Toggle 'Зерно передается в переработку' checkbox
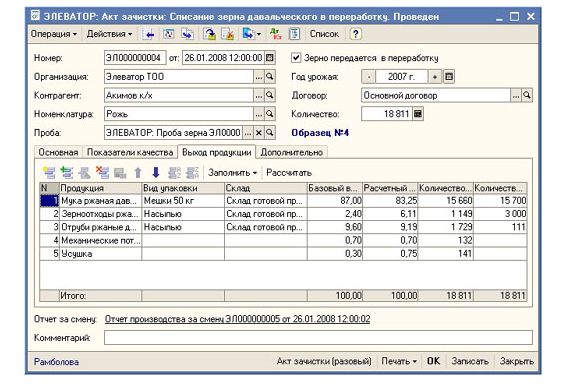The width and height of the screenshot is (570, 389). [x=296, y=58]
